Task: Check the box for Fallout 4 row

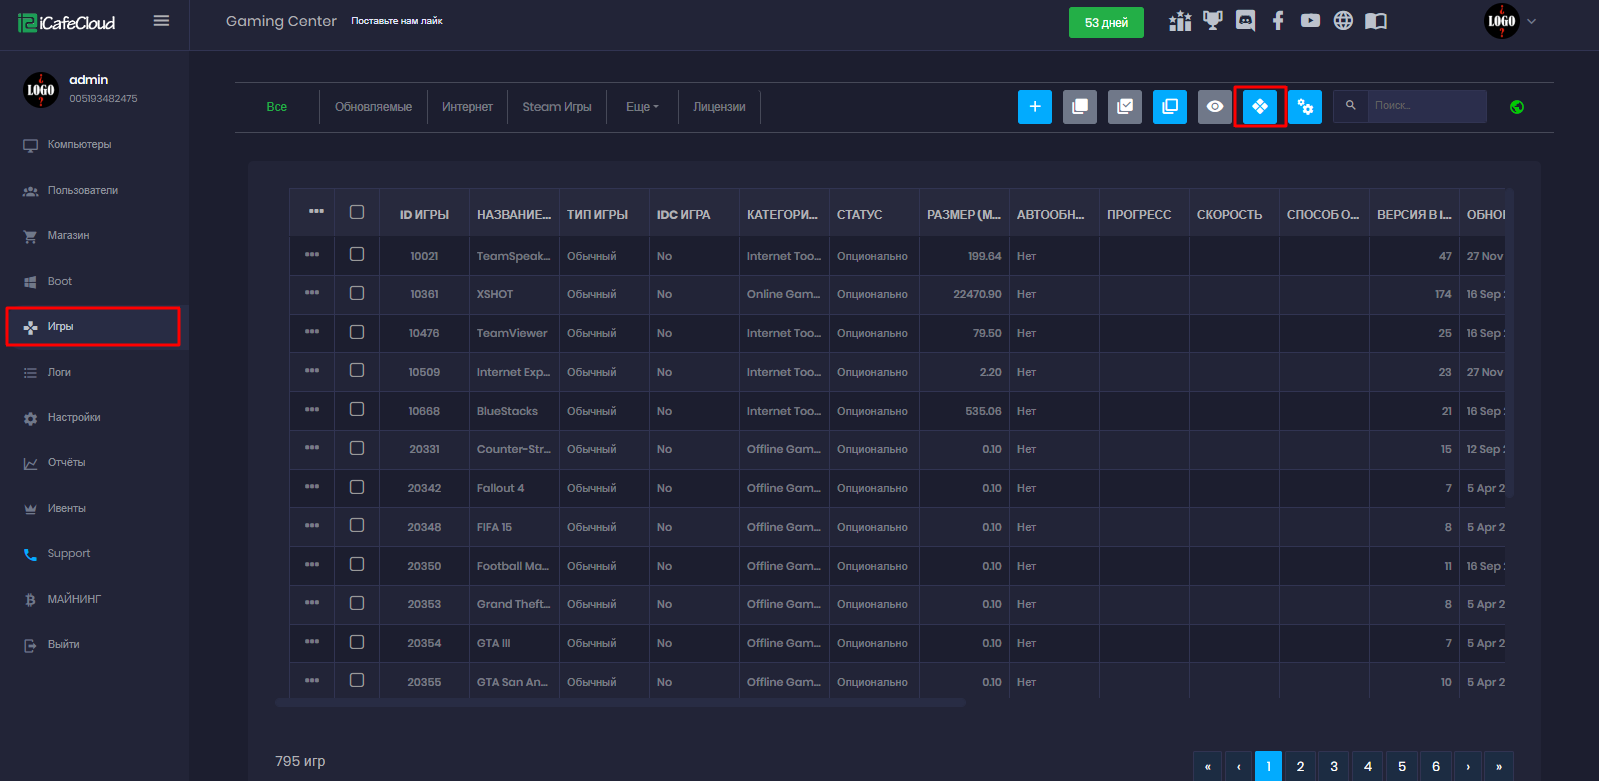Action: pos(357,487)
